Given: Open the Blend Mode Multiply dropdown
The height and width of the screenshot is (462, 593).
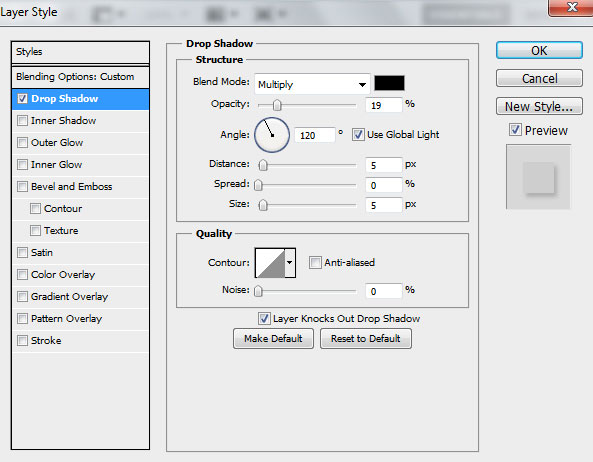Looking at the screenshot, I should click(x=312, y=84).
